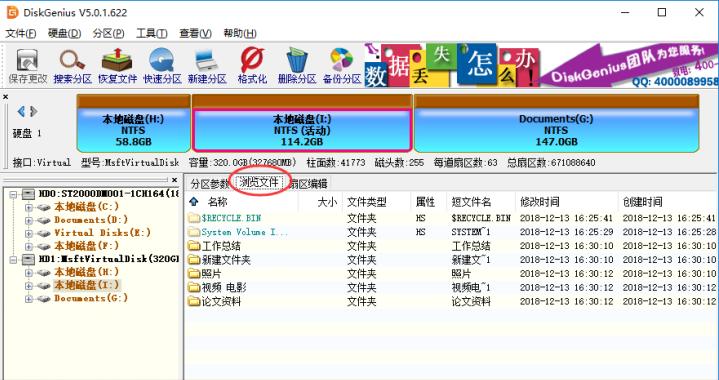The image size is (719, 380).
Task: Click the 快速分区 (Quick partition) toolbar icon
Action: click(162, 66)
